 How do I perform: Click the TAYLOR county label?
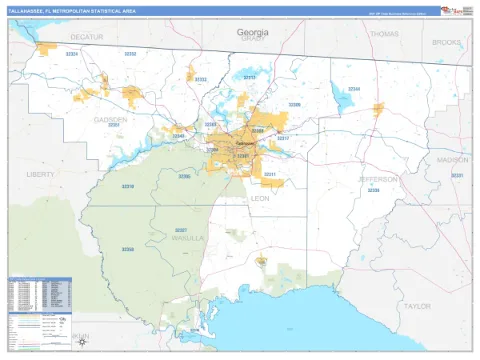coord(417,306)
